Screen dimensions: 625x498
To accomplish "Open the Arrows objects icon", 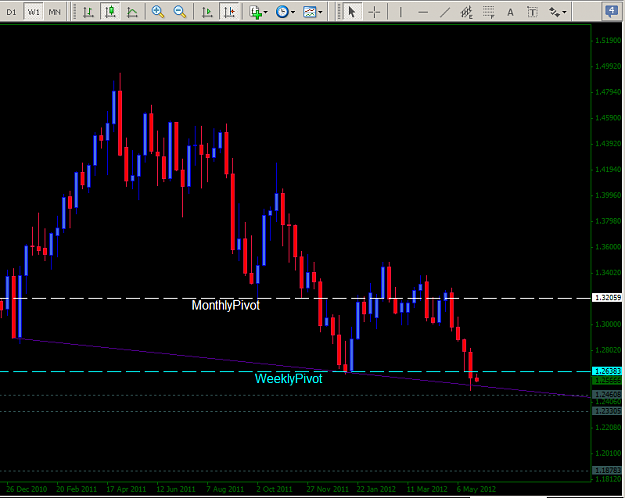I will click(x=554, y=12).
